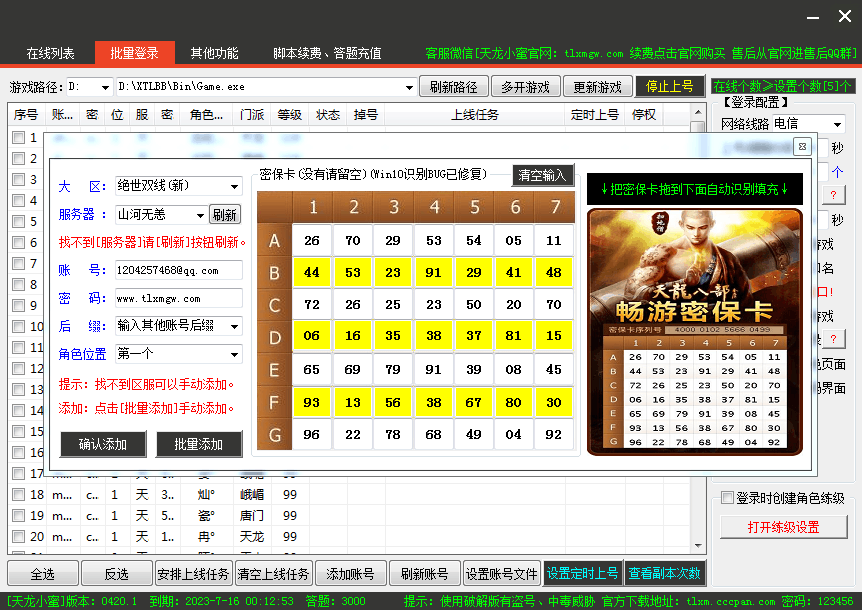The width and height of the screenshot is (862, 610).
Task: Tick the checkbox for row 1
Action: coord(19,137)
